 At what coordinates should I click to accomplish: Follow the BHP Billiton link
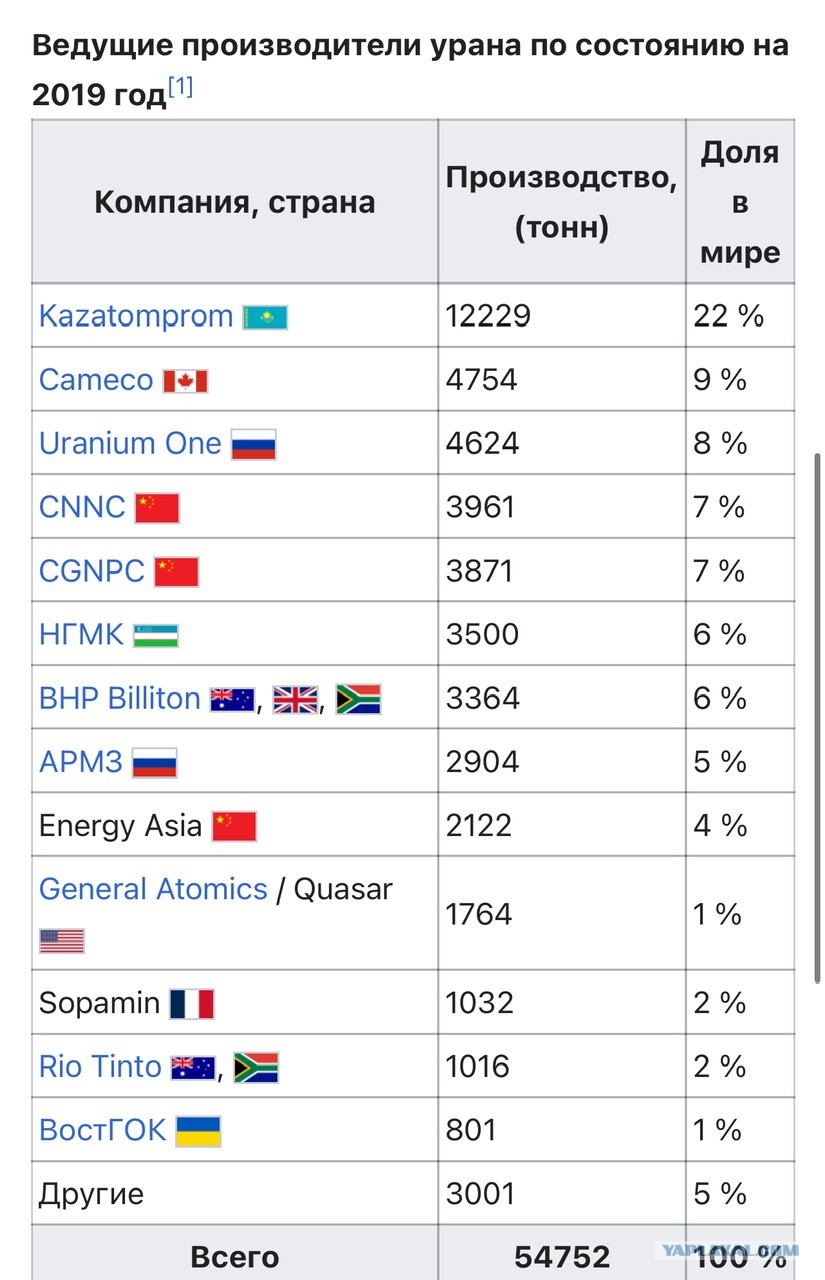coord(120,698)
